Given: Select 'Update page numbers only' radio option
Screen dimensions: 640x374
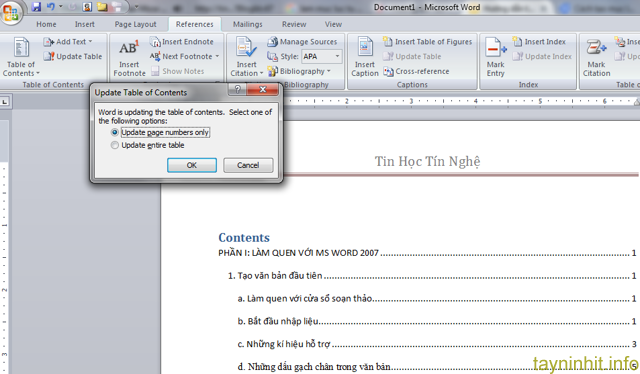Looking at the screenshot, I should pyautogui.click(x=160, y=132).
